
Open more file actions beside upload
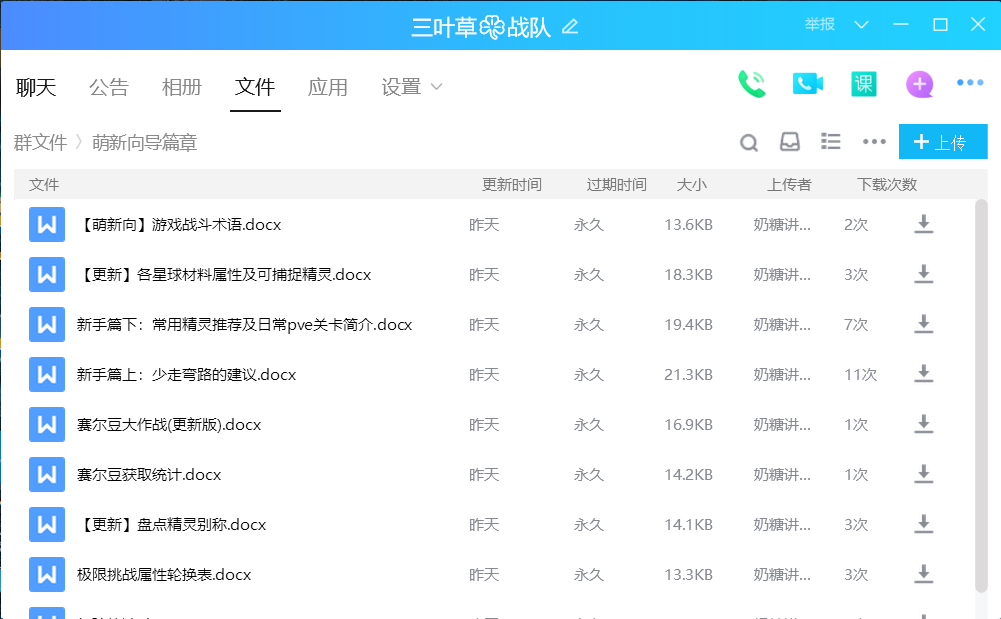874,142
